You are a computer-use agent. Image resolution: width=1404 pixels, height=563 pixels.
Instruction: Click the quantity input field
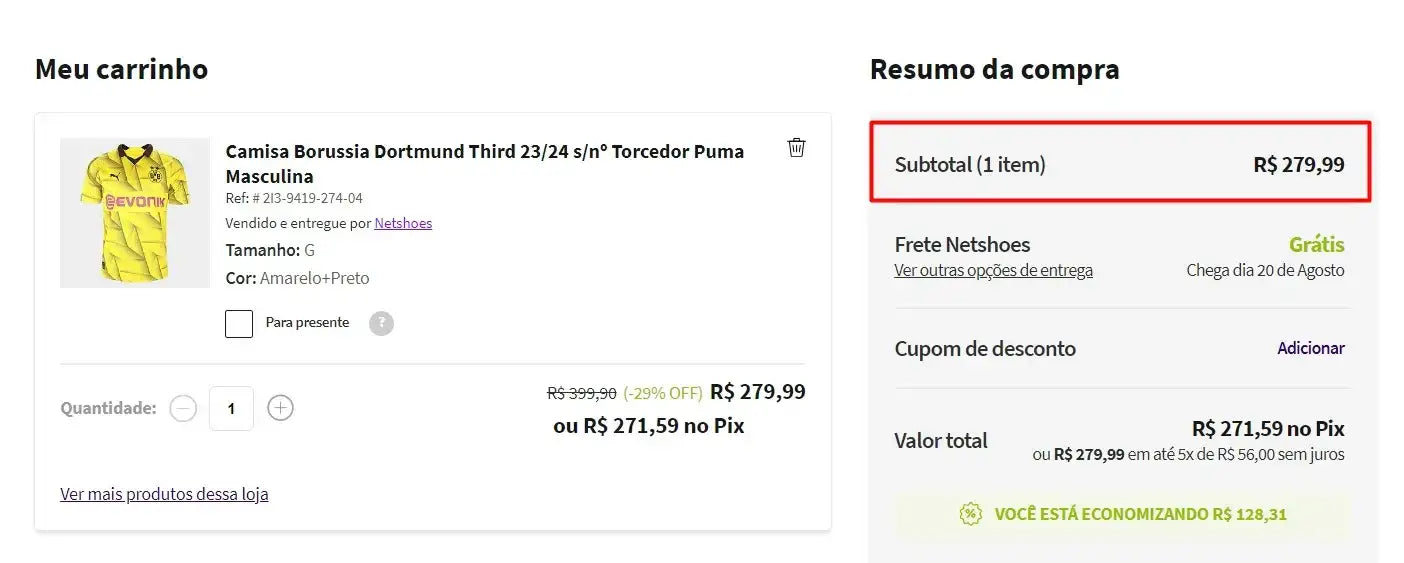[x=231, y=408]
